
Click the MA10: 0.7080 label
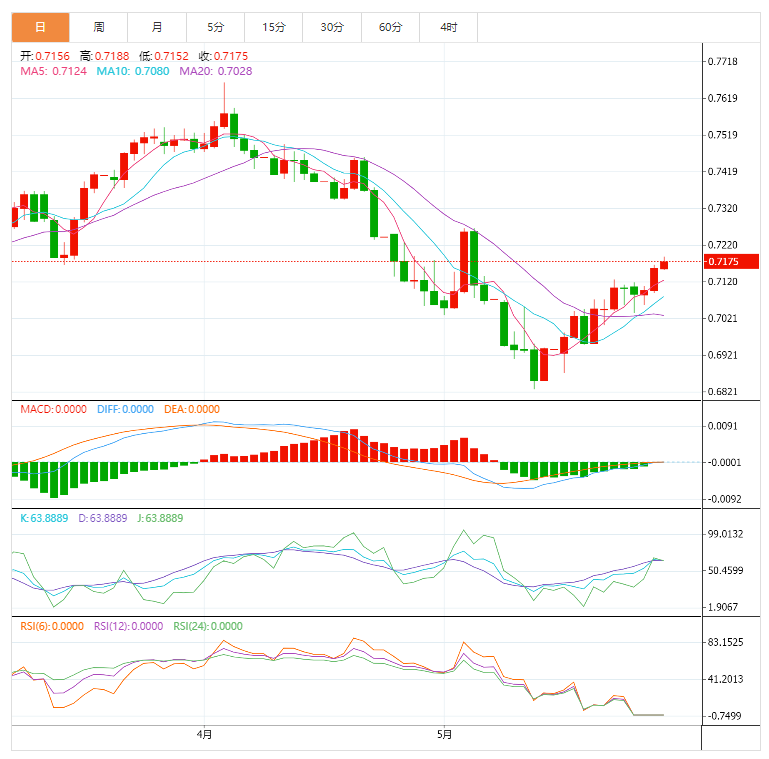pos(133,71)
